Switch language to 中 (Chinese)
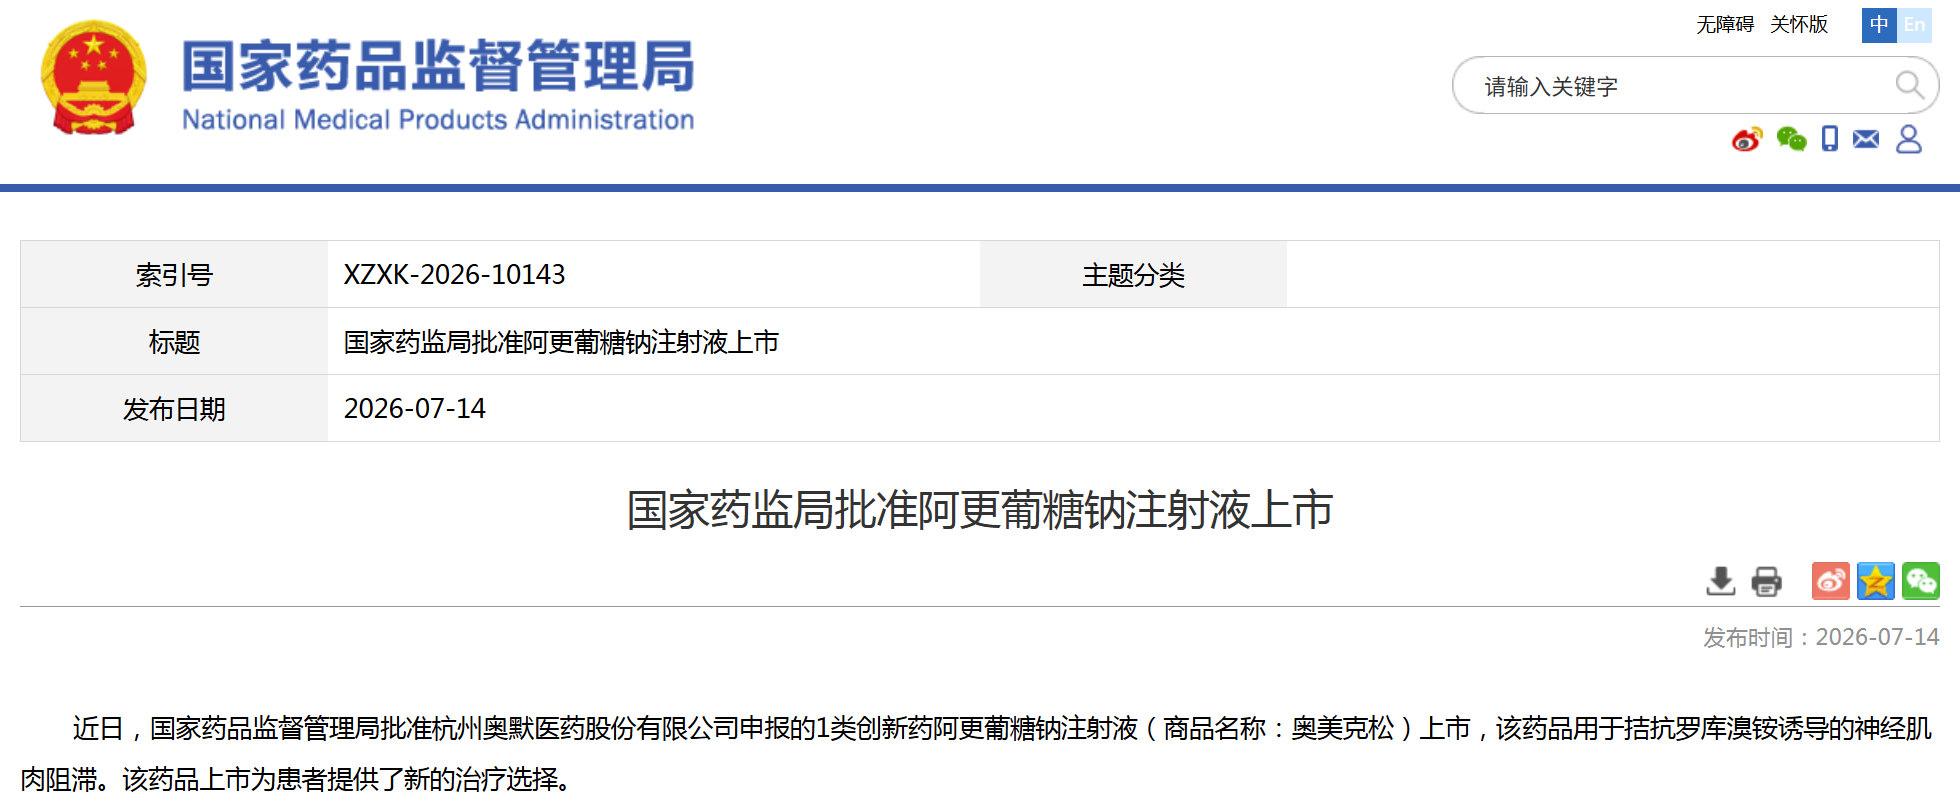This screenshot has width=1960, height=812. (x=1879, y=25)
